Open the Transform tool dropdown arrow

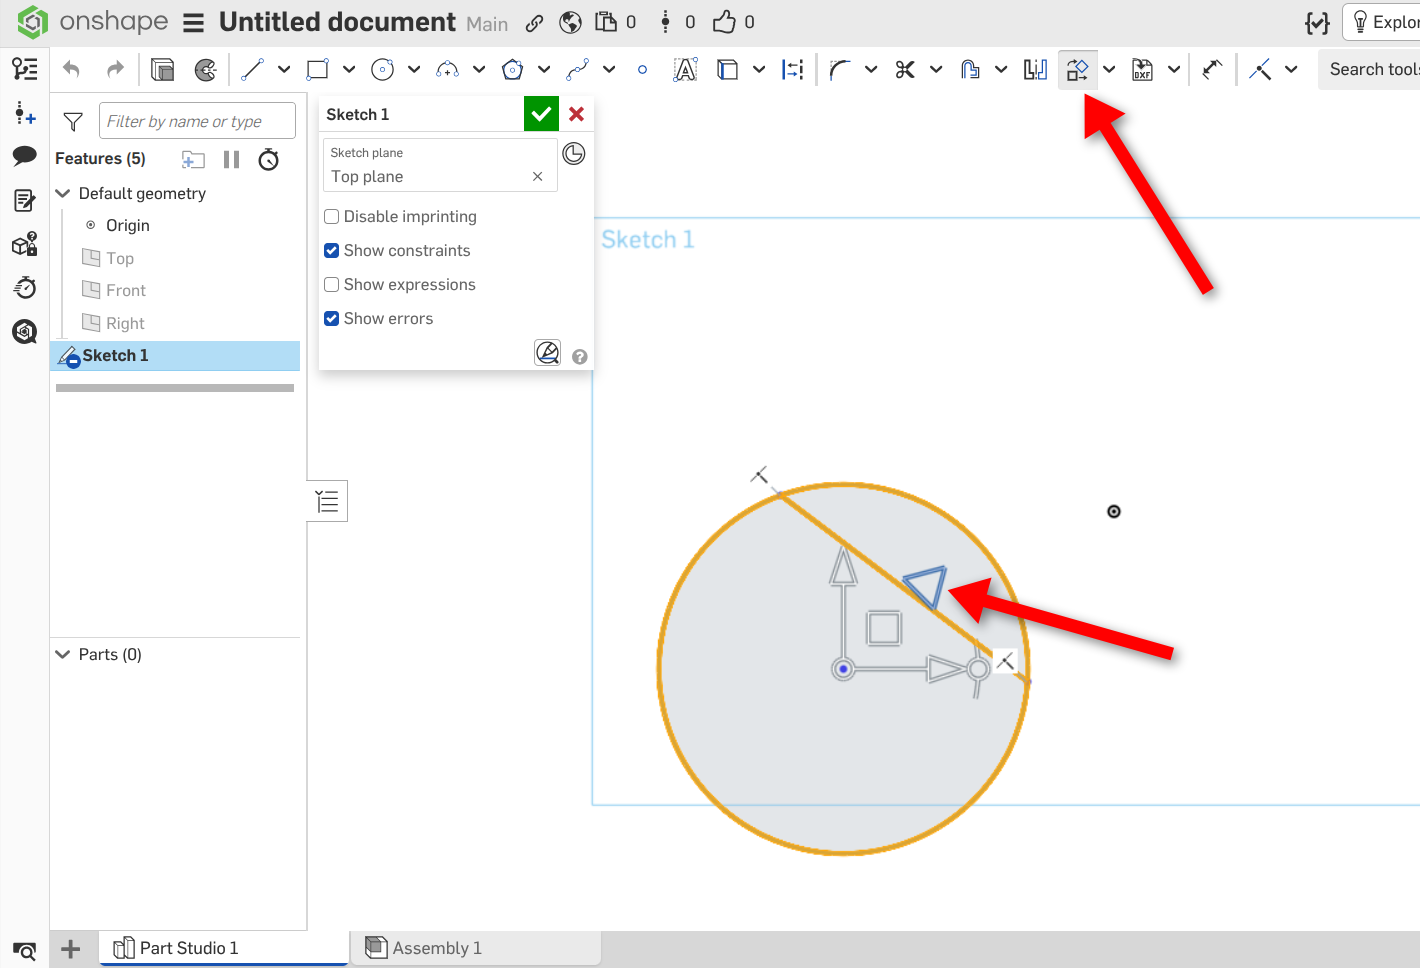click(1109, 69)
